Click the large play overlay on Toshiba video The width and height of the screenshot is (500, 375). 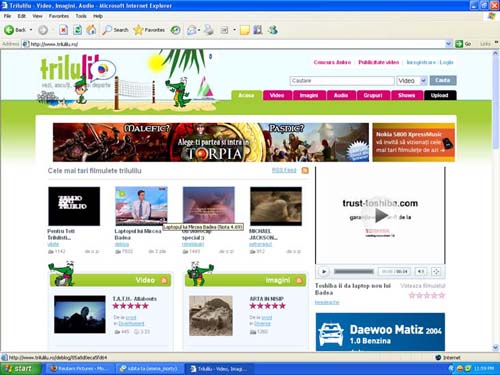[x=381, y=216]
